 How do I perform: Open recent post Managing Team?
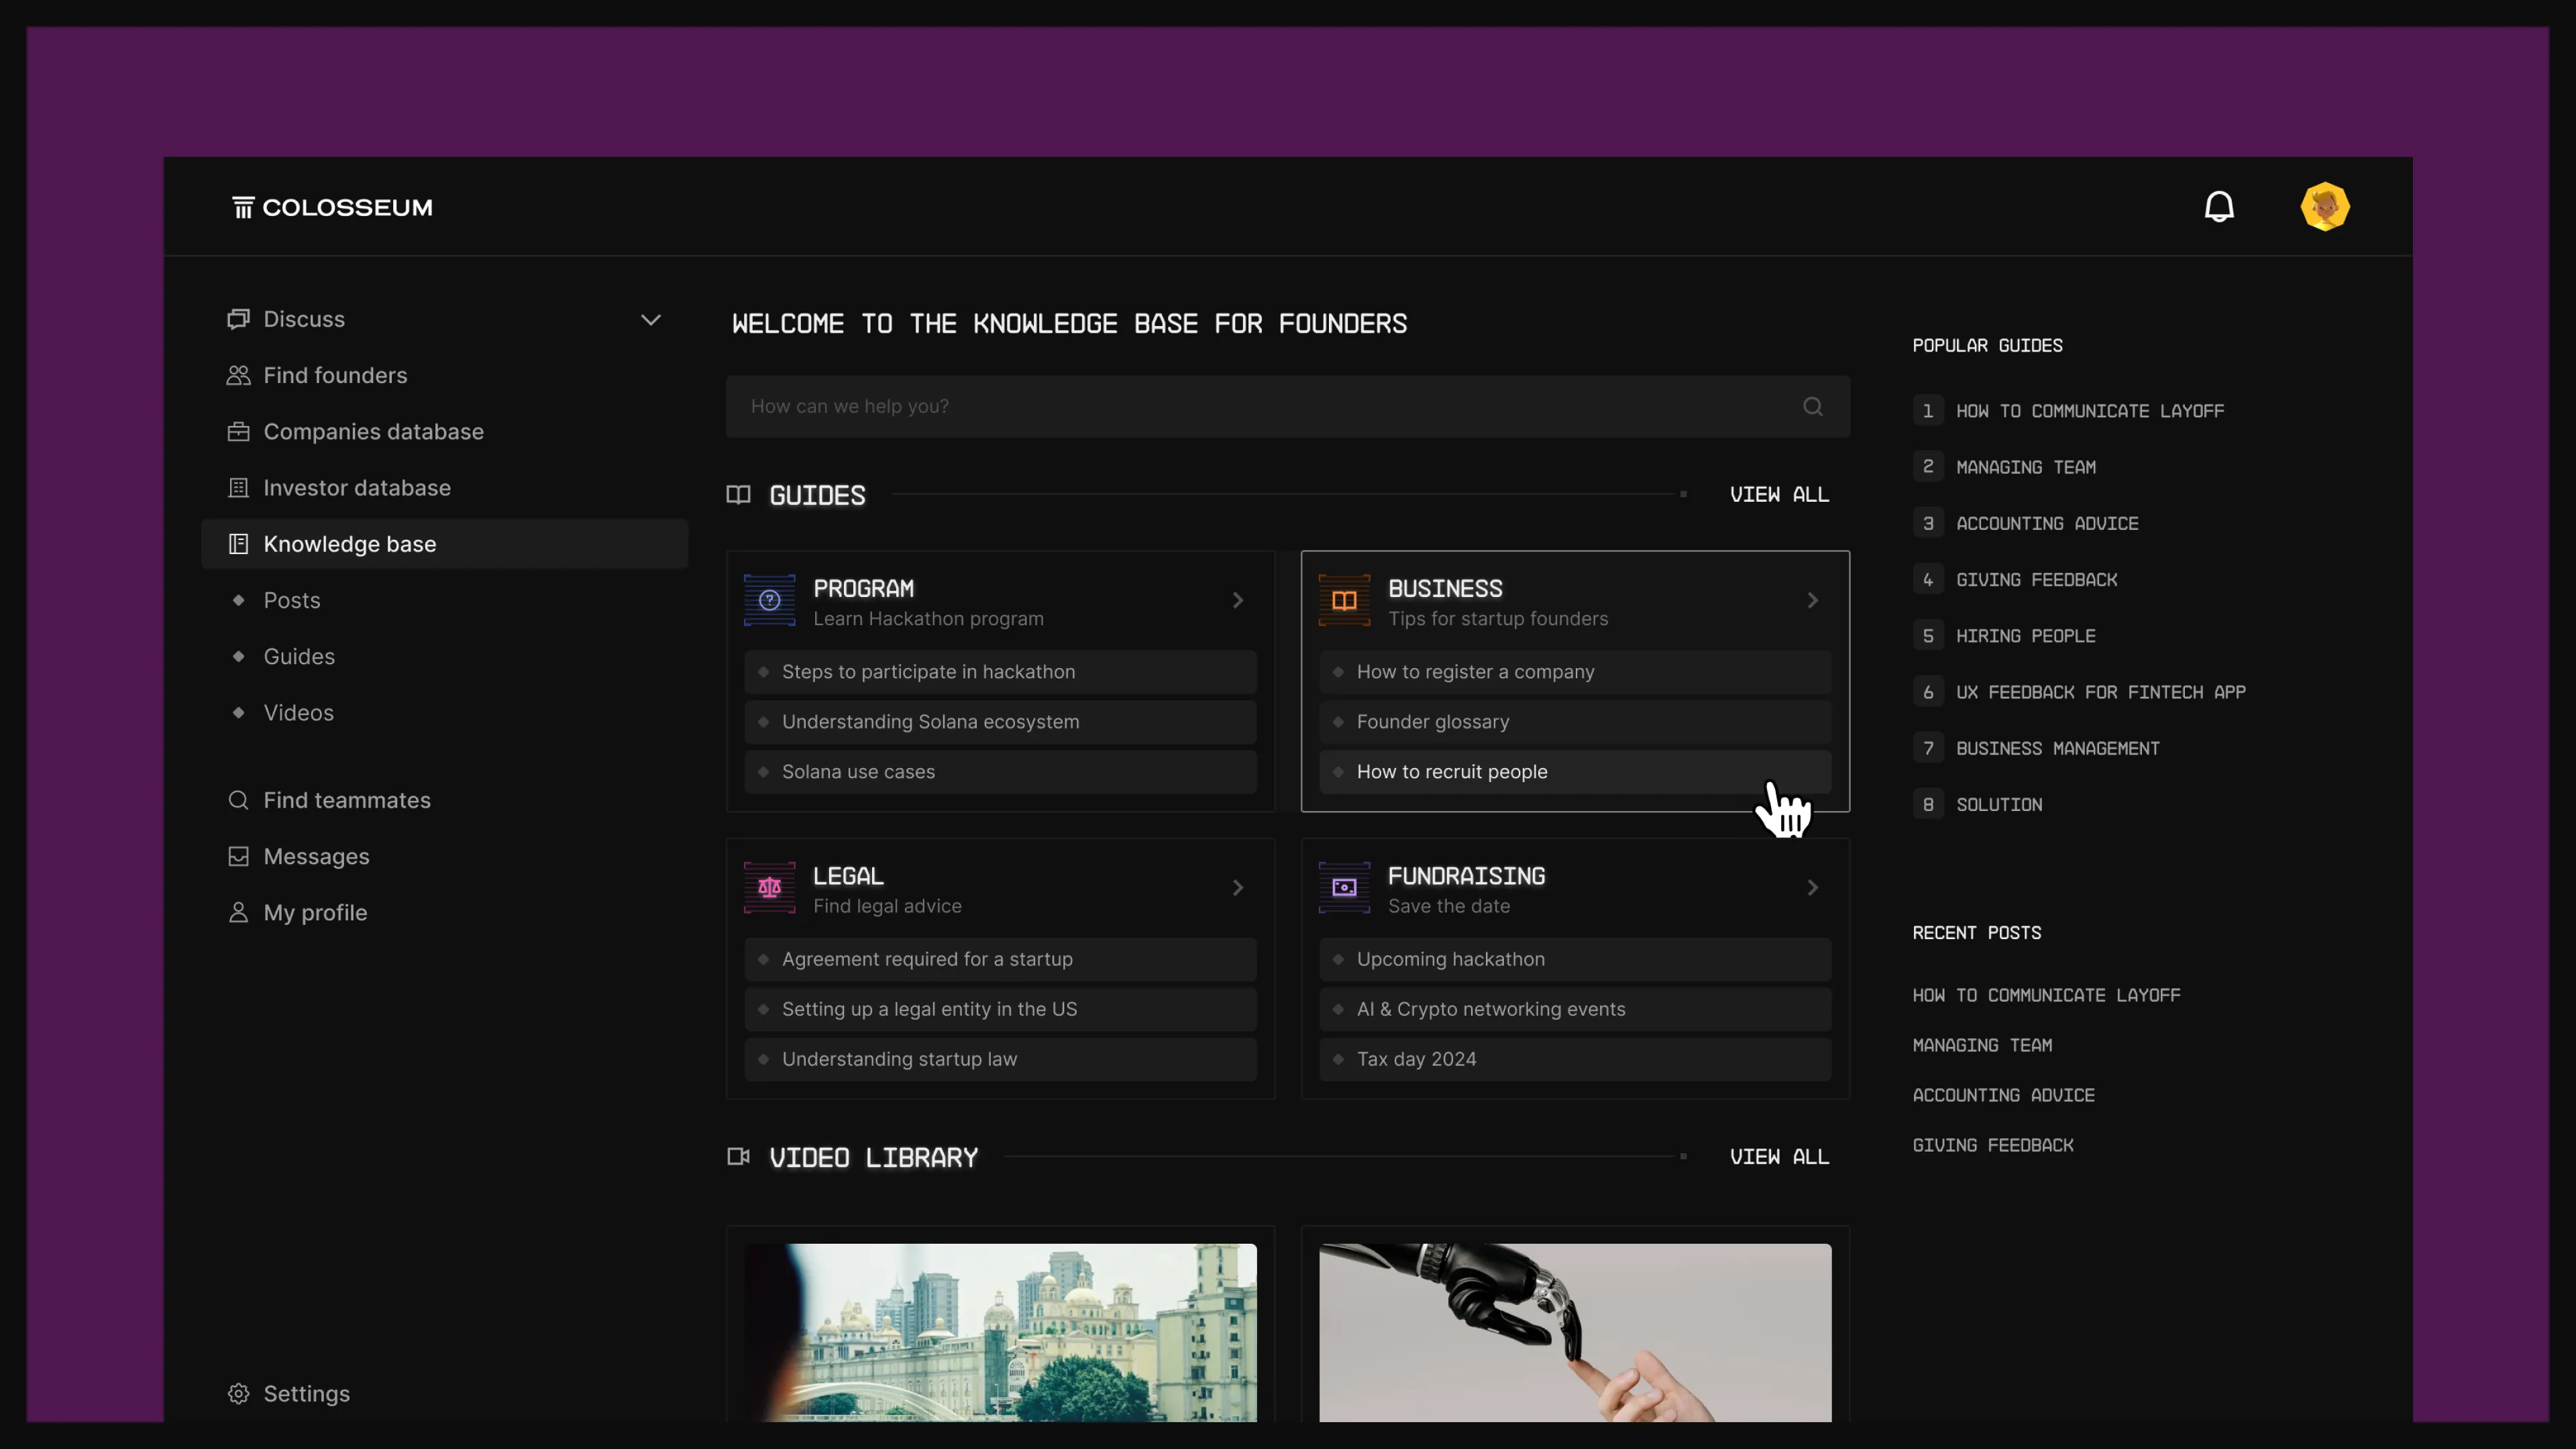(1982, 1046)
